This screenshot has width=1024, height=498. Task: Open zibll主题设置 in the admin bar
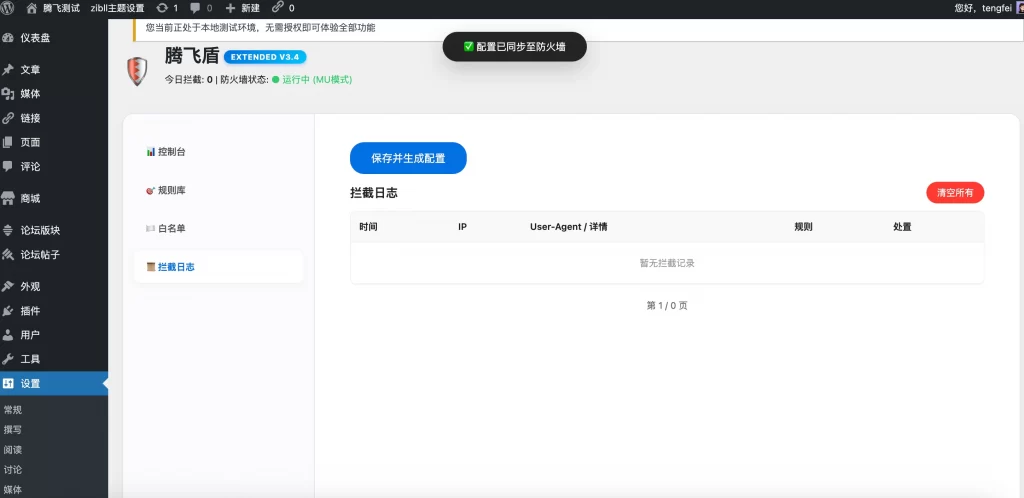(117, 8)
